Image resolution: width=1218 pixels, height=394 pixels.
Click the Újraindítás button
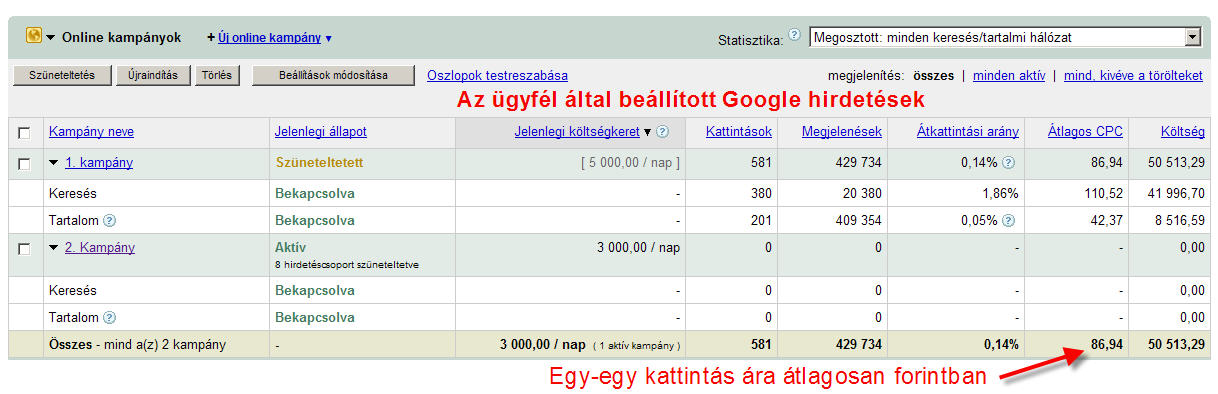click(x=153, y=75)
